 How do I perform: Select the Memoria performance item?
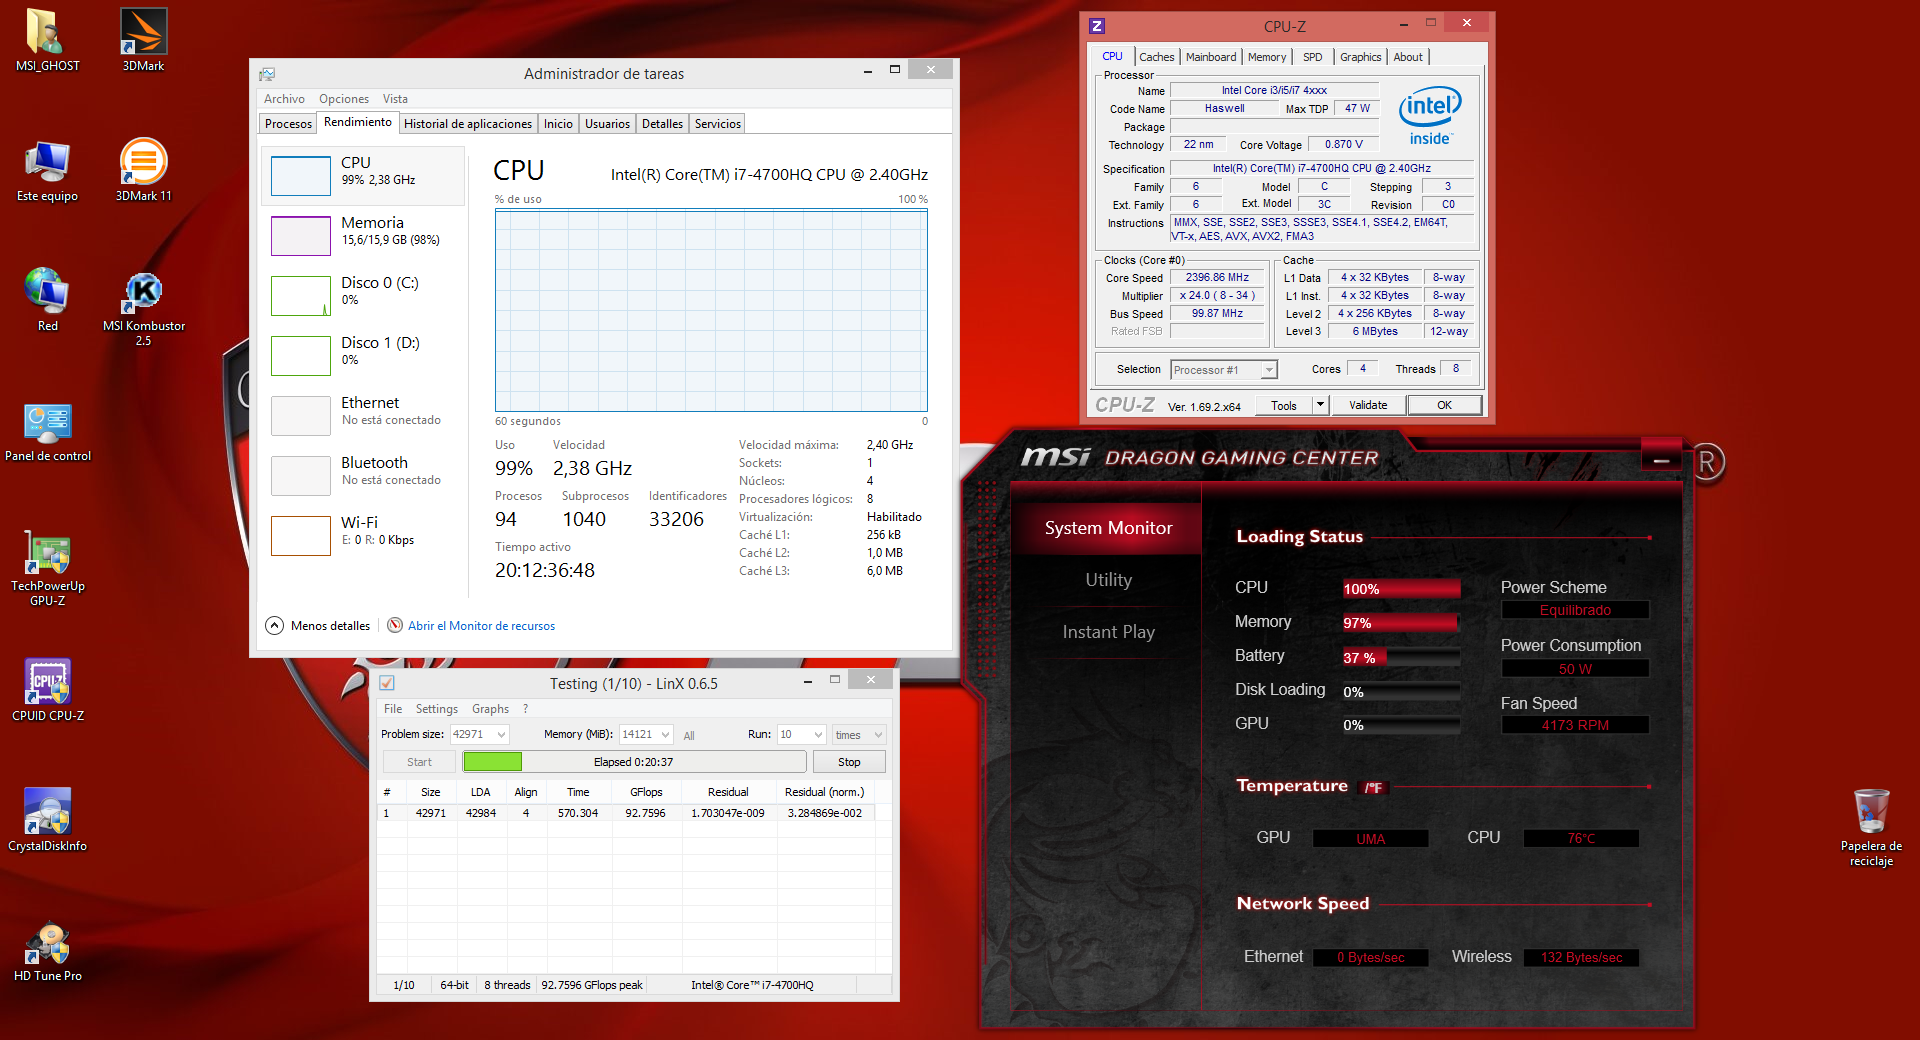tap(364, 234)
